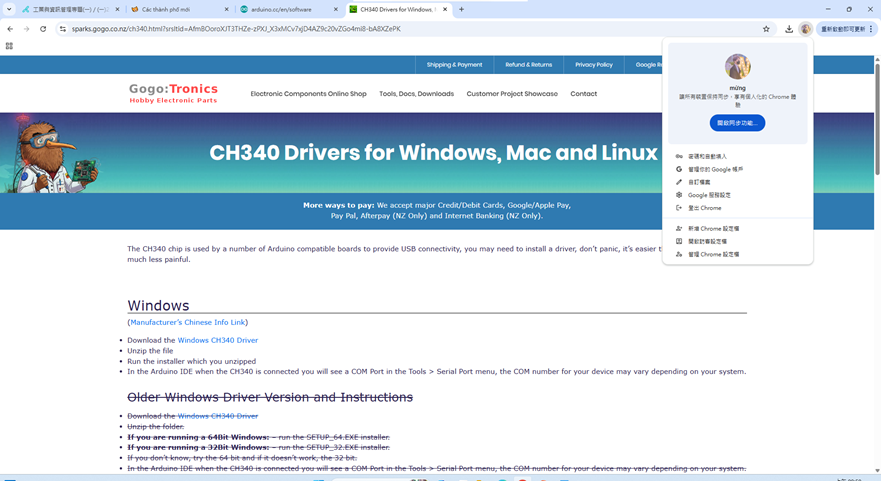This screenshot has width=881, height=481.
Task: Click the URL address bar field
Action: coord(400,29)
